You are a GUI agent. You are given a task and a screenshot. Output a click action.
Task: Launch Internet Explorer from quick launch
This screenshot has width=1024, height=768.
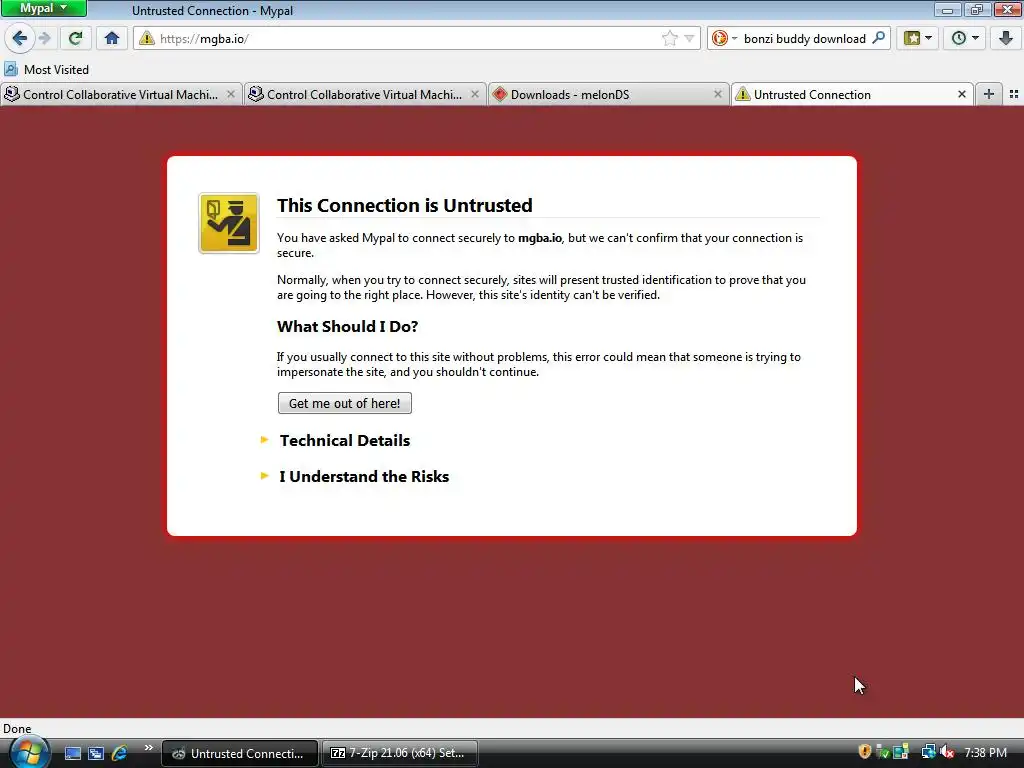click(x=119, y=754)
